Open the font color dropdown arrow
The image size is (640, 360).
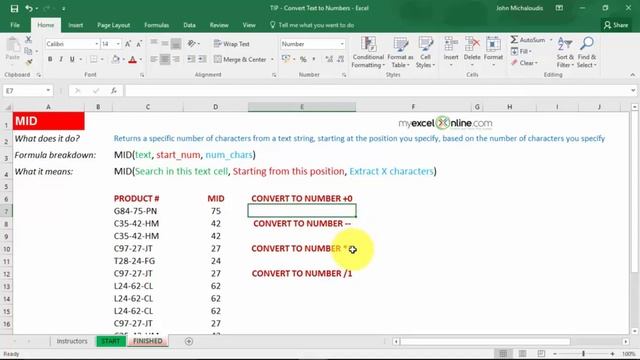coord(141,60)
